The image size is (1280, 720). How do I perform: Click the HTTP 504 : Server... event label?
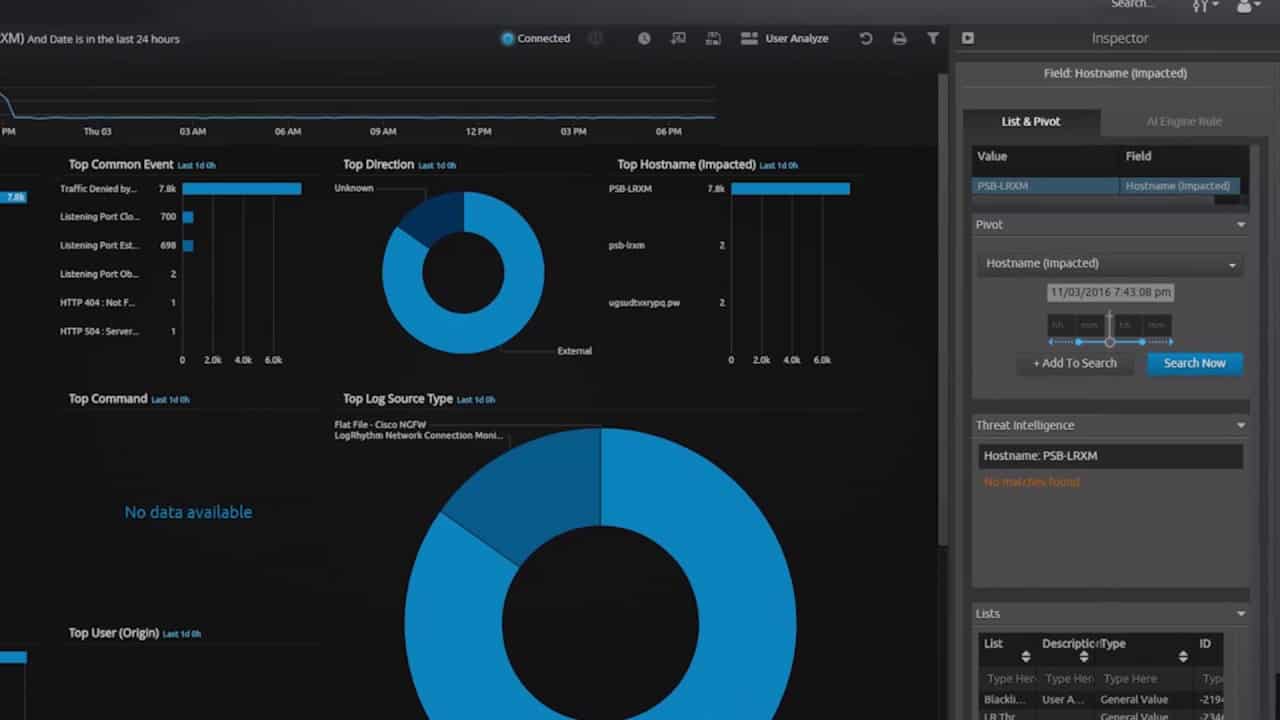[x=99, y=331]
